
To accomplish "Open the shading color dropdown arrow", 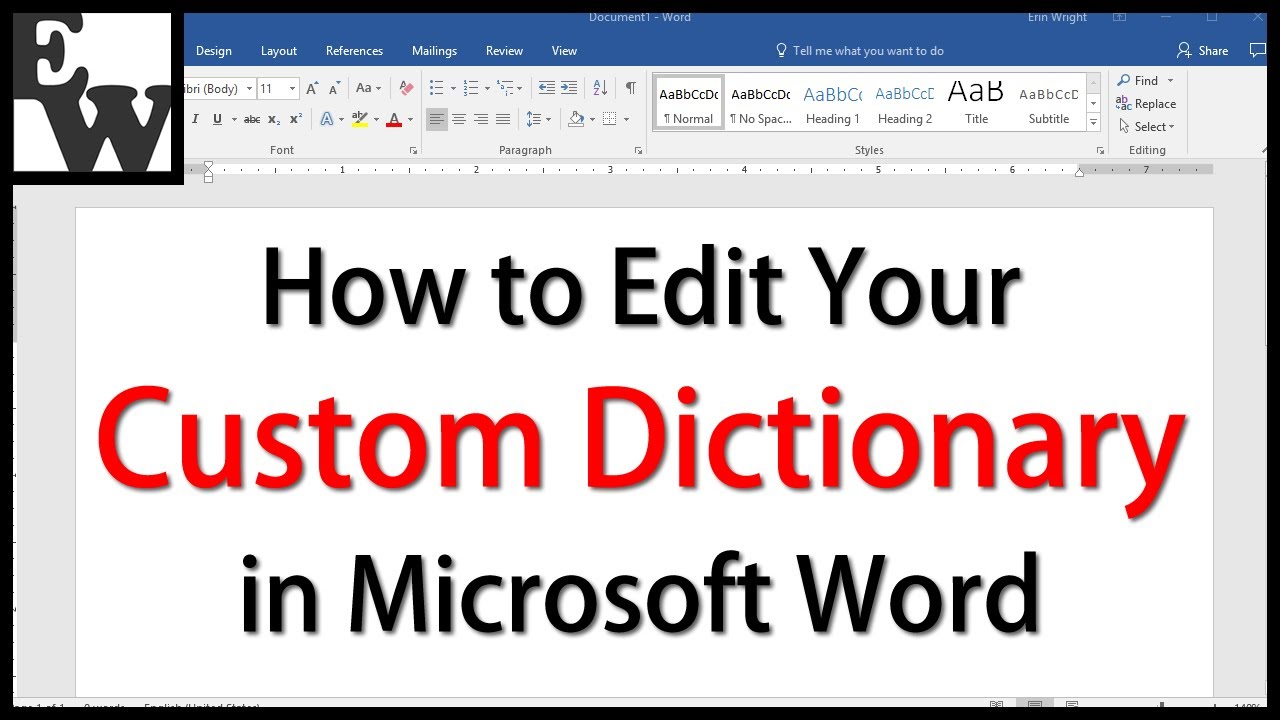I will point(592,119).
